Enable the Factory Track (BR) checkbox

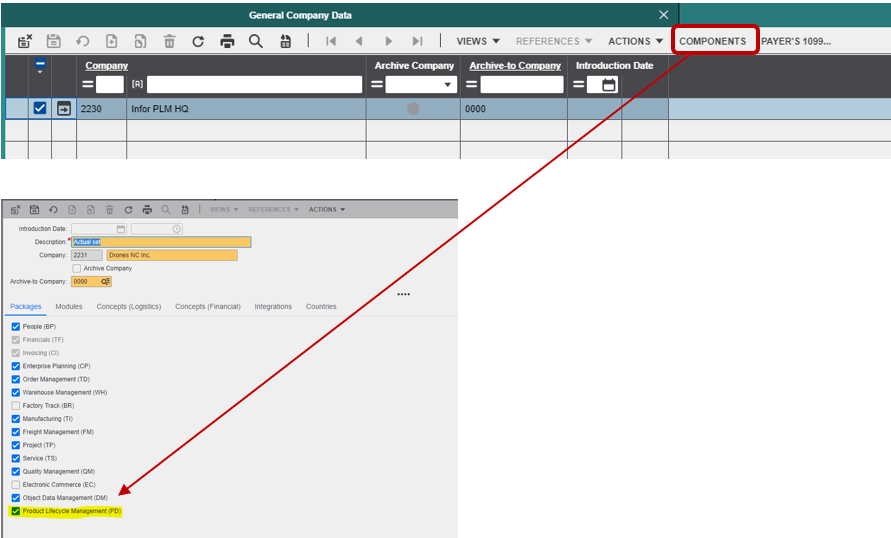click(15, 406)
